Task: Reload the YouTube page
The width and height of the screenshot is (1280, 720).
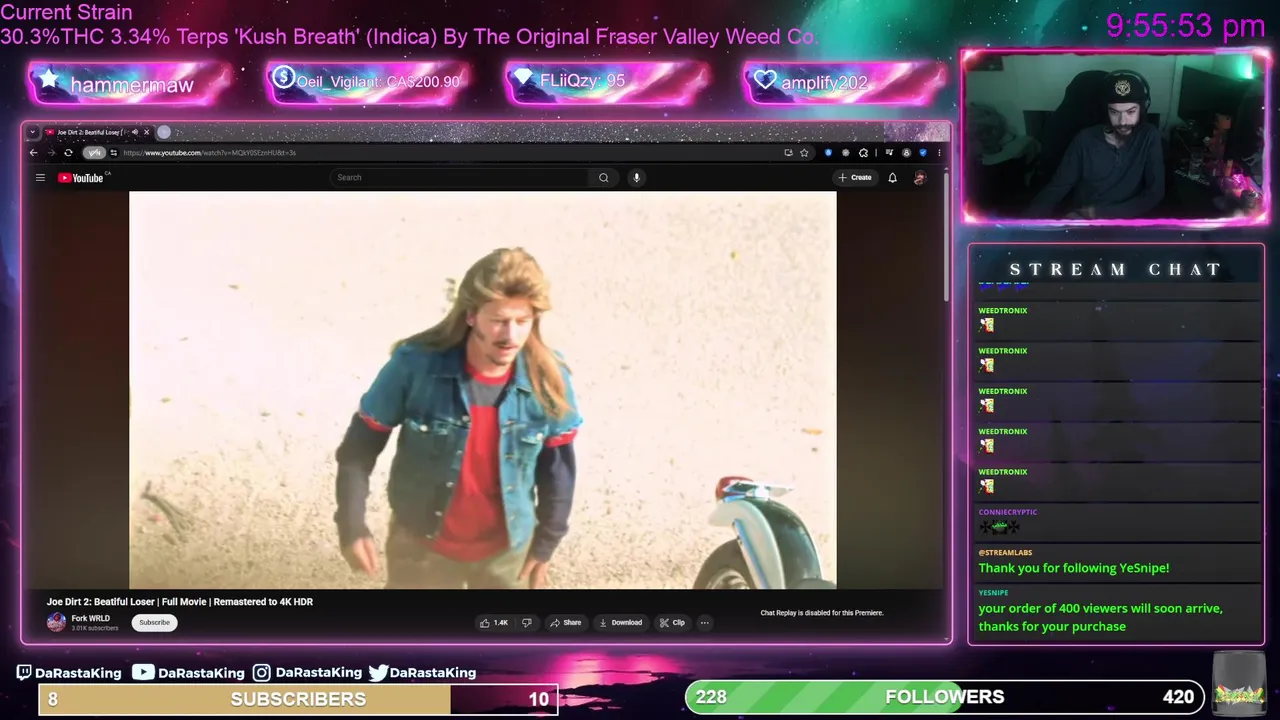Action: 68,153
